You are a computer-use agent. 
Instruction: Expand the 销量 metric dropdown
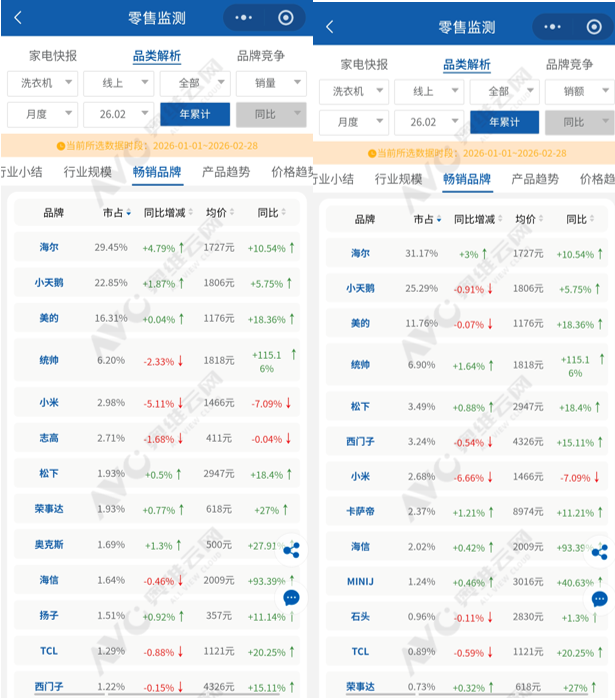coord(271,83)
